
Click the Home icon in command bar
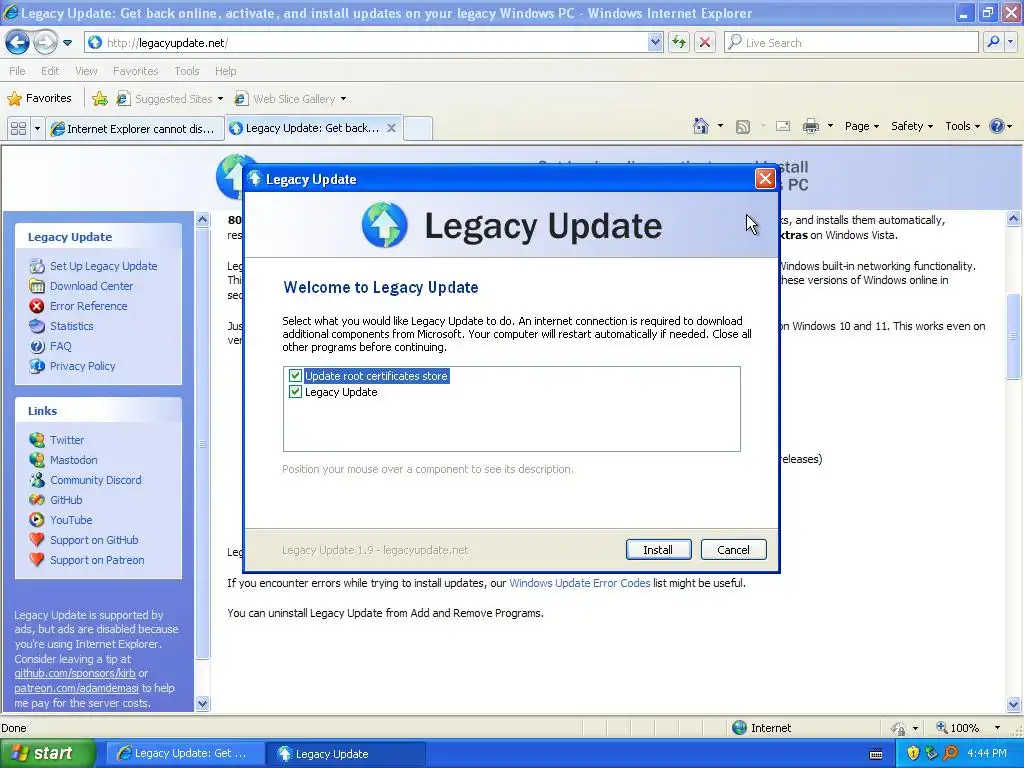(x=701, y=125)
